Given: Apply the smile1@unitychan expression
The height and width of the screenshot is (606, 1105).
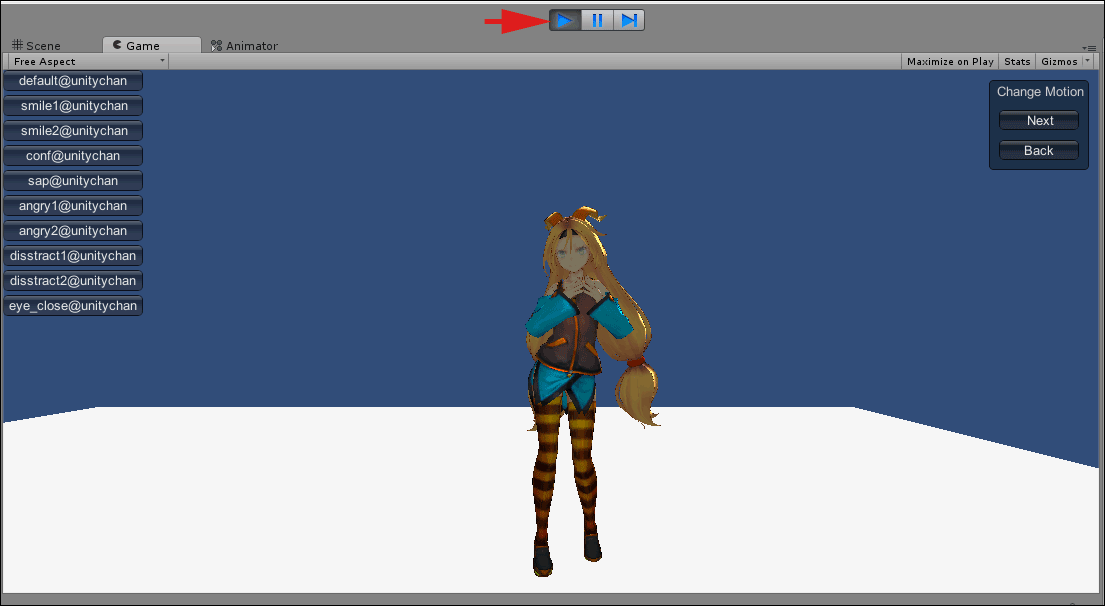Looking at the screenshot, I should tap(73, 106).
